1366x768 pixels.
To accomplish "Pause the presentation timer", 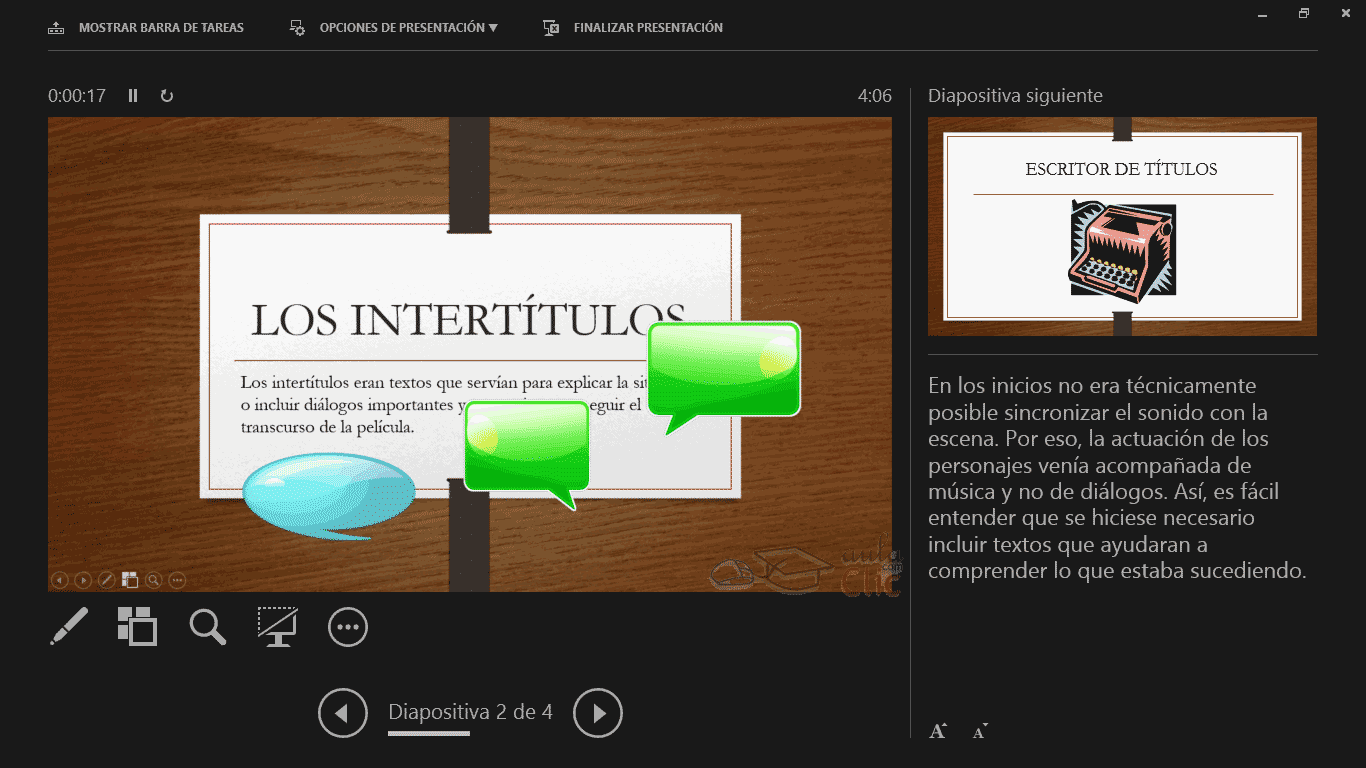I will pyautogui.click(x=133, y=96).
